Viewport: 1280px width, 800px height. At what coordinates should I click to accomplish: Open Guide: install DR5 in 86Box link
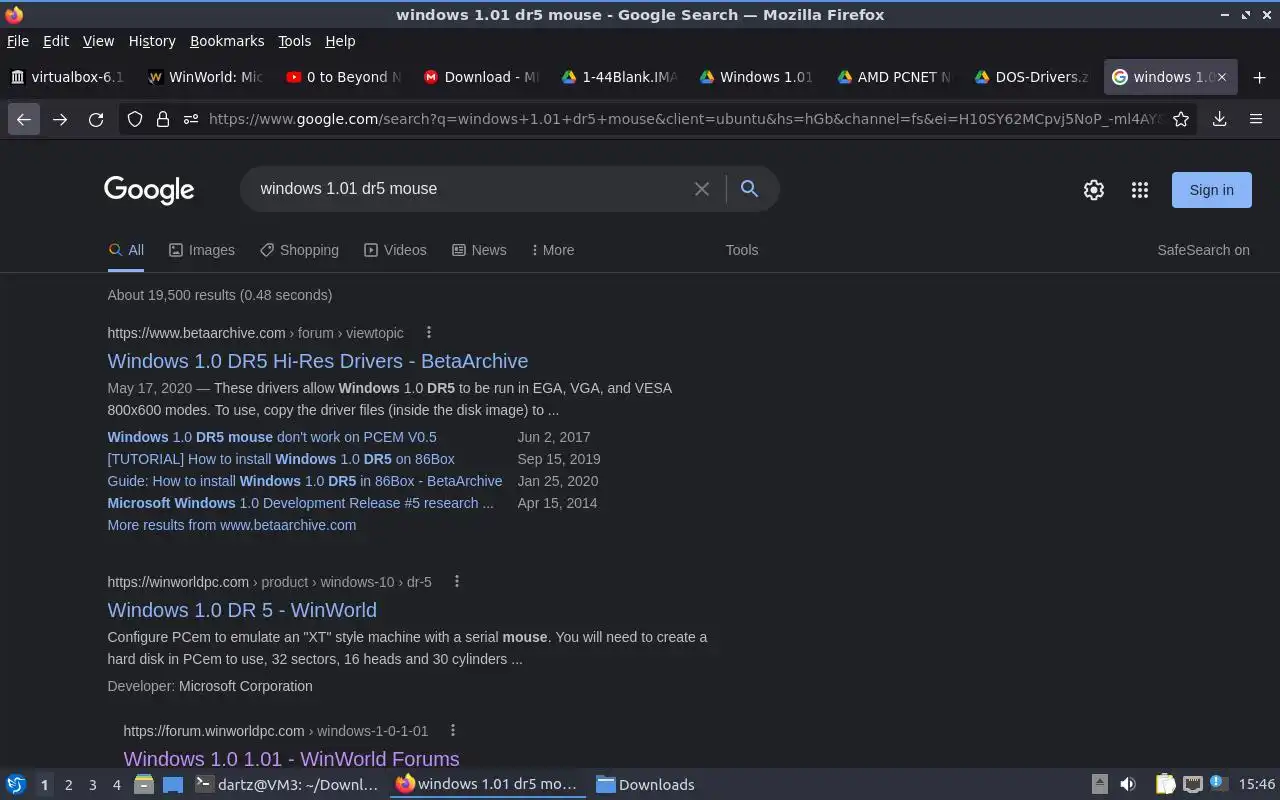pyautogui.click(x=305, y=481)
